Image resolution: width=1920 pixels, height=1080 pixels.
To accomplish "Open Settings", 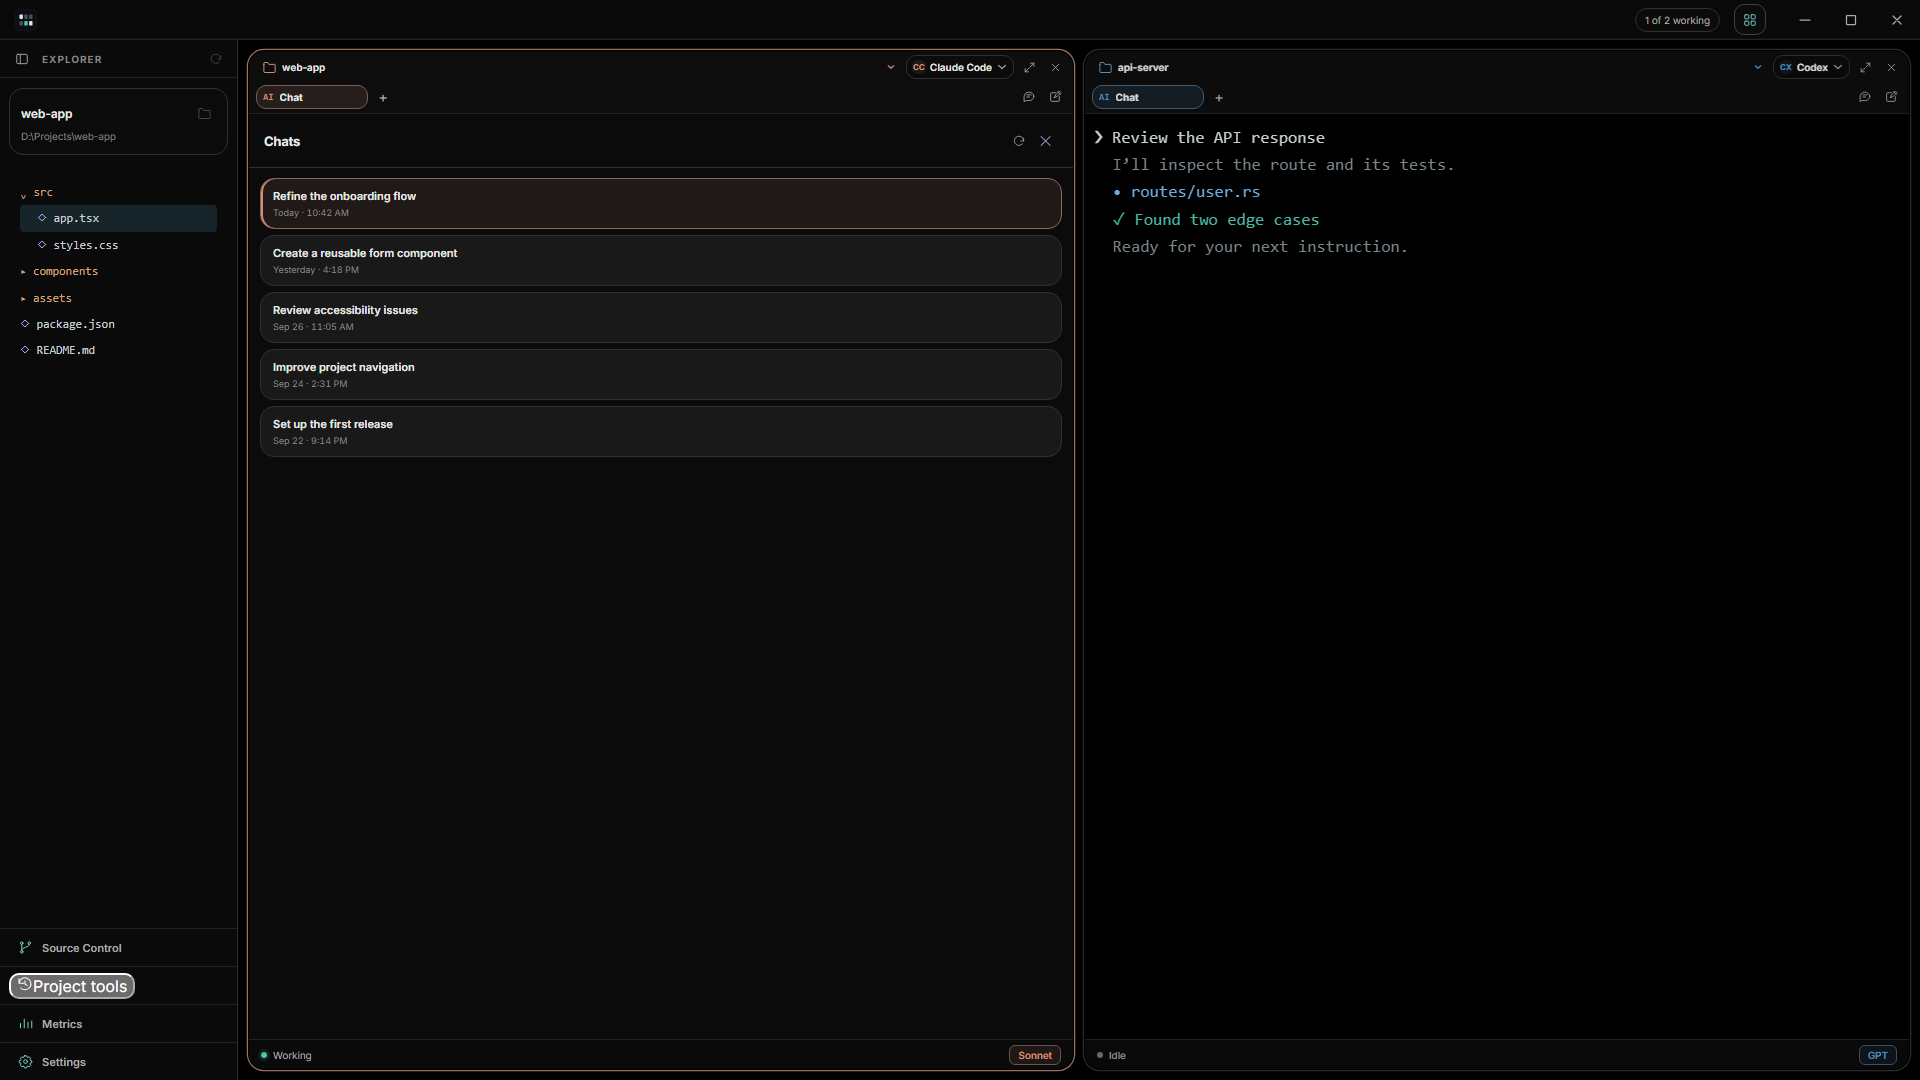I will coord(118,1062).
